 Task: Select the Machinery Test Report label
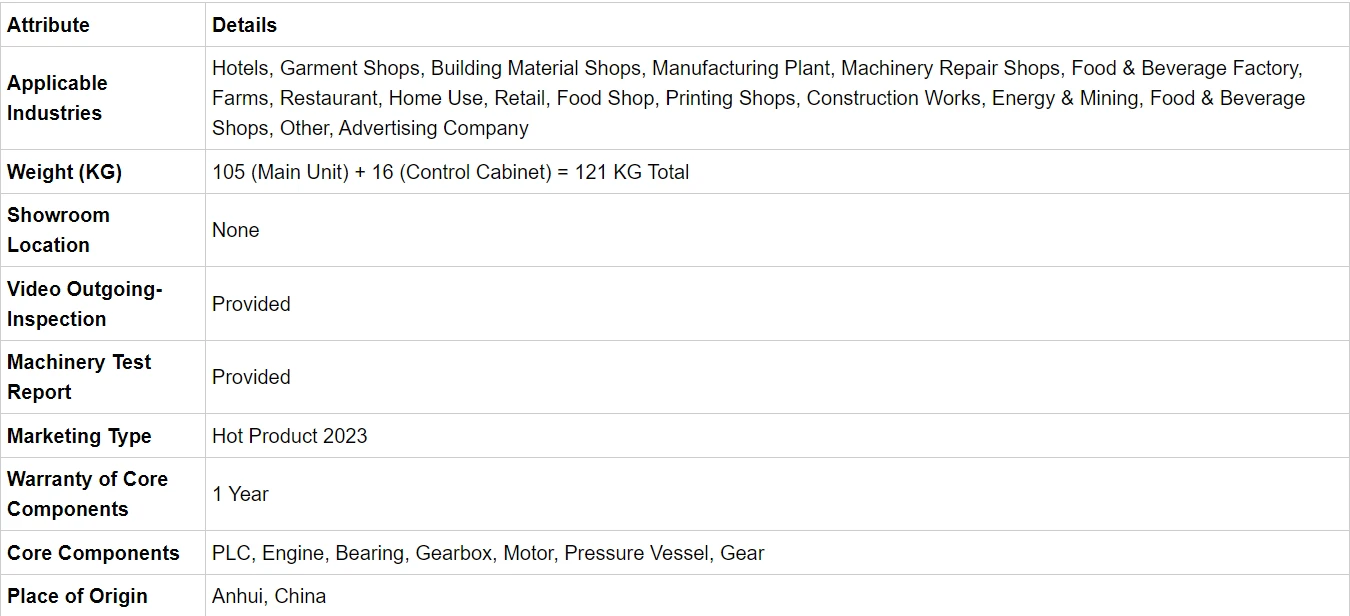pos(79,377)
